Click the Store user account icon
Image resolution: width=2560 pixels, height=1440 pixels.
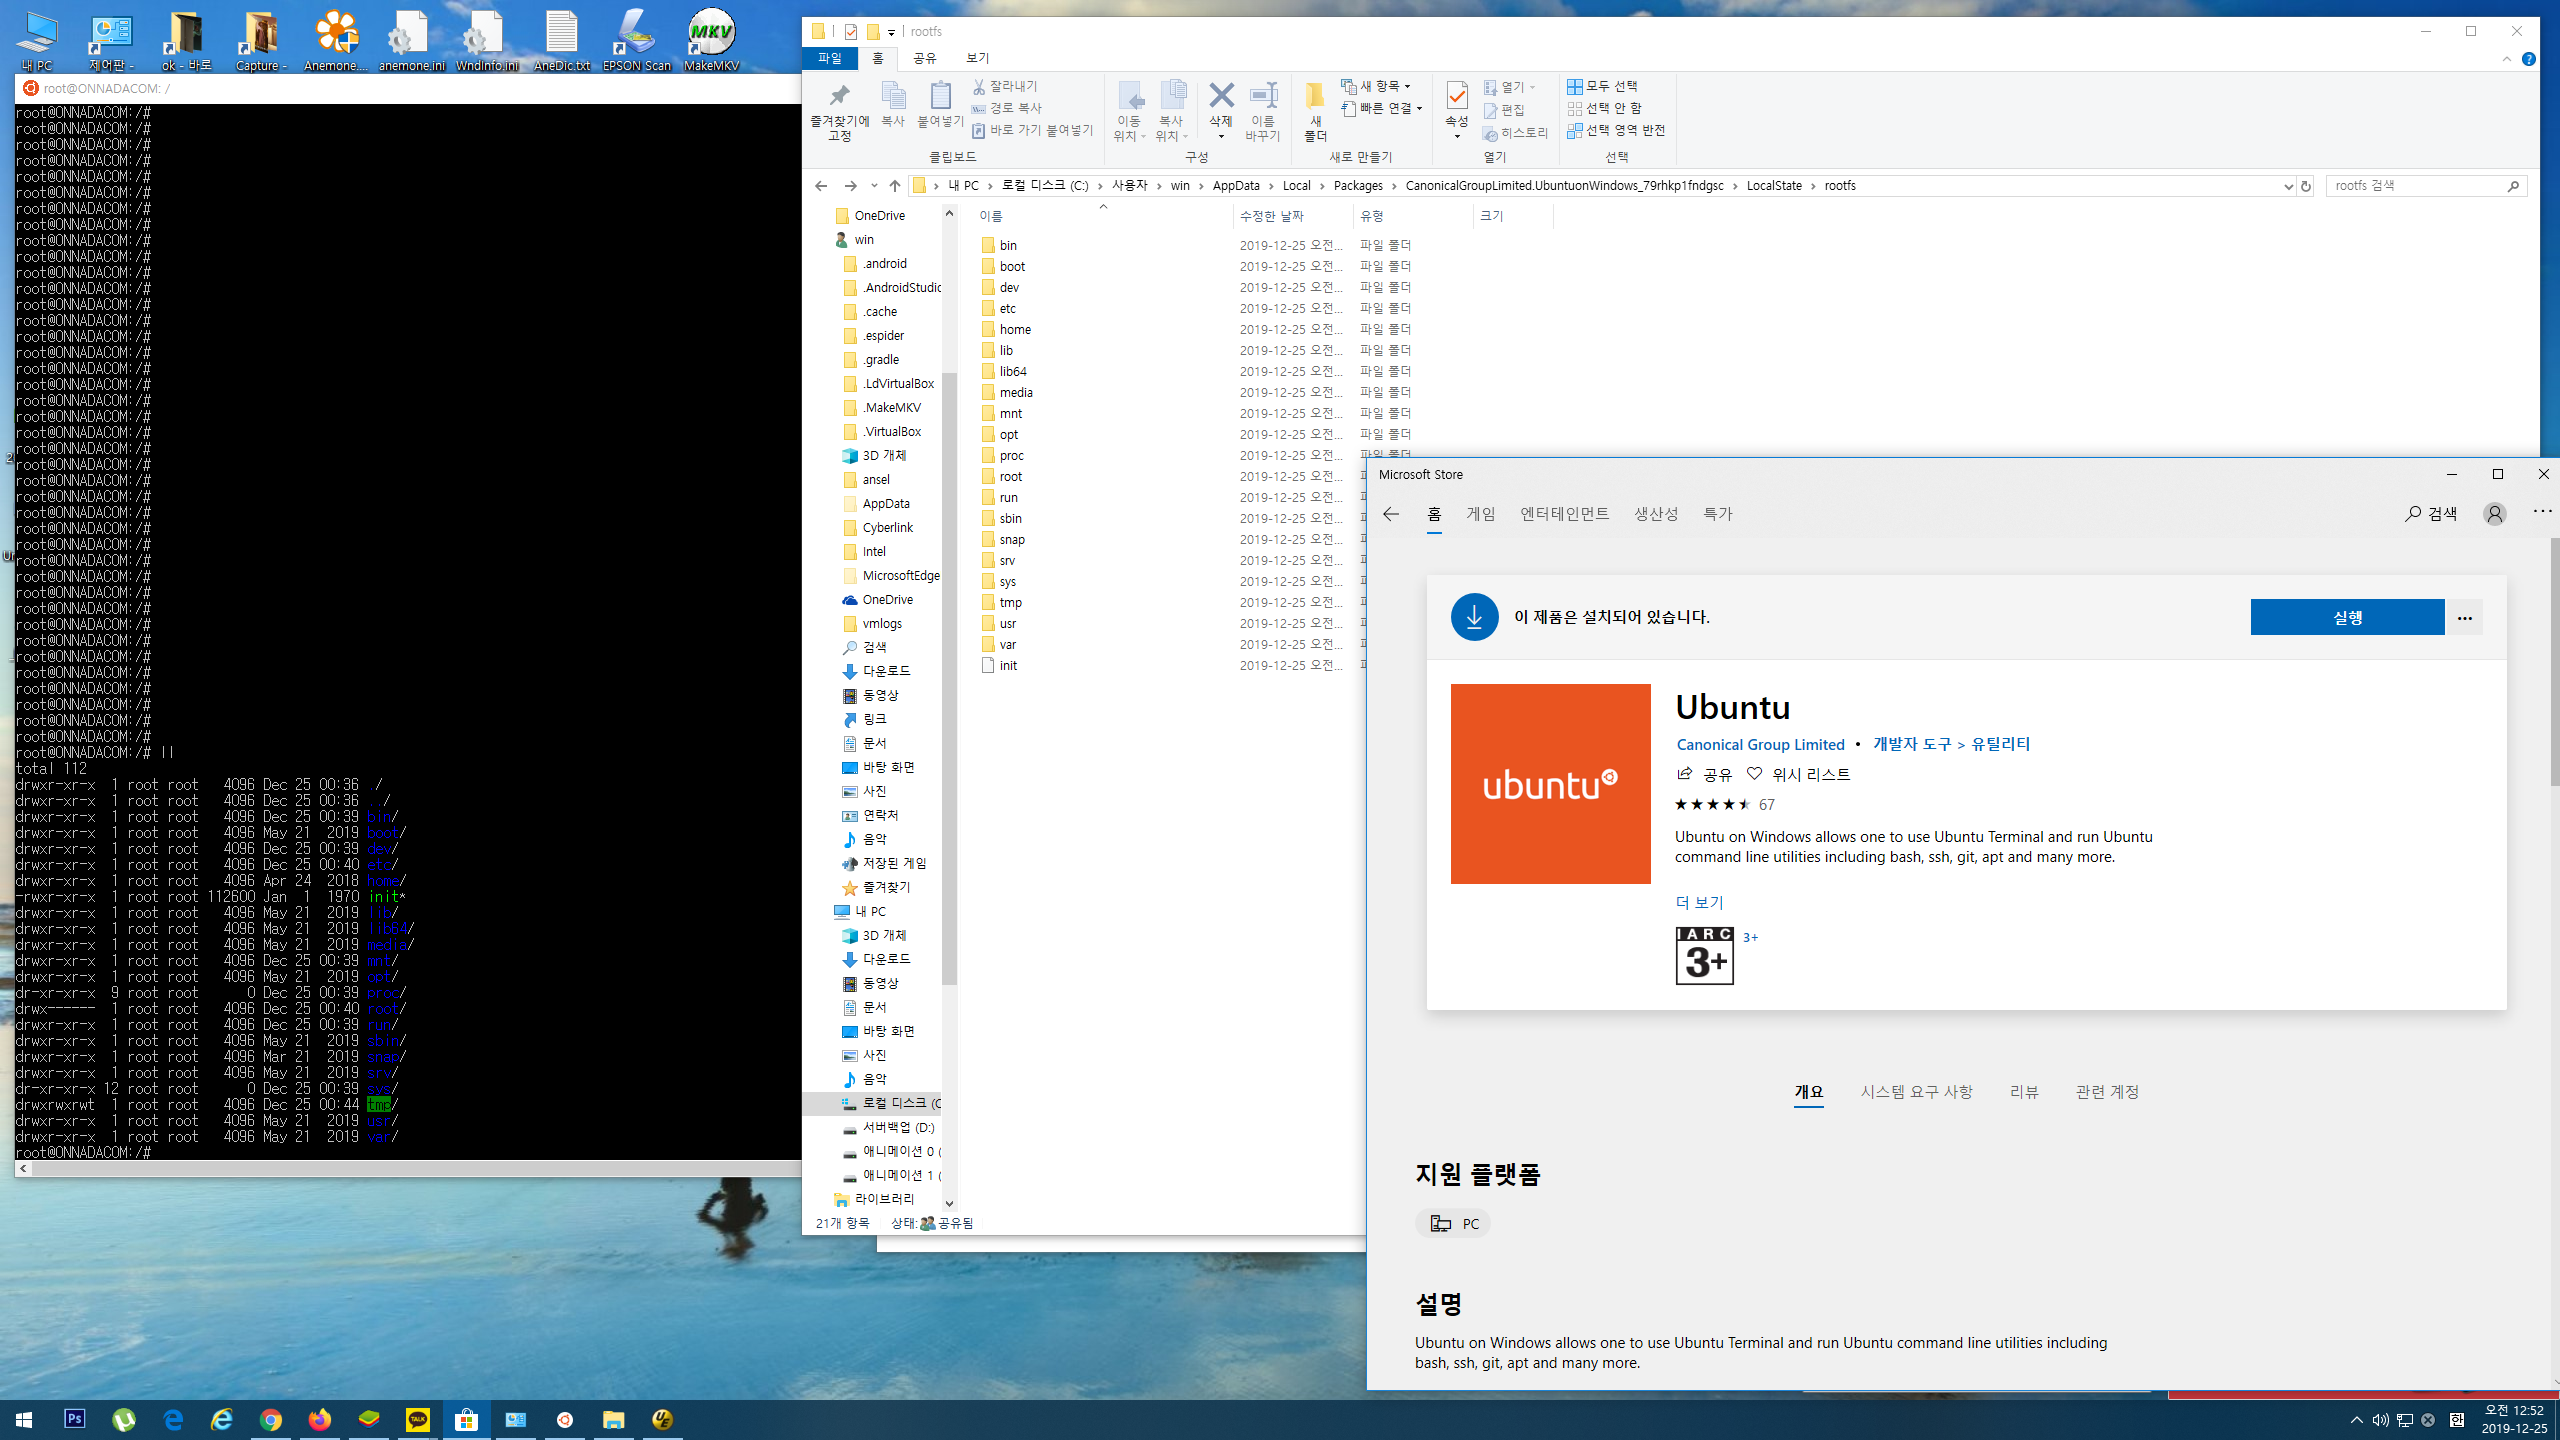coord(2494,514)
